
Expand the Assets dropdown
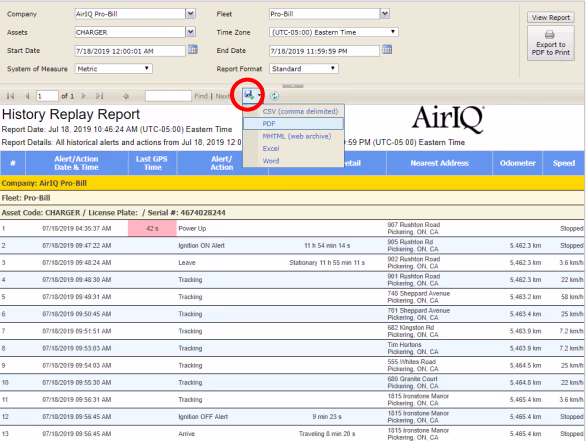pos(191,32)
